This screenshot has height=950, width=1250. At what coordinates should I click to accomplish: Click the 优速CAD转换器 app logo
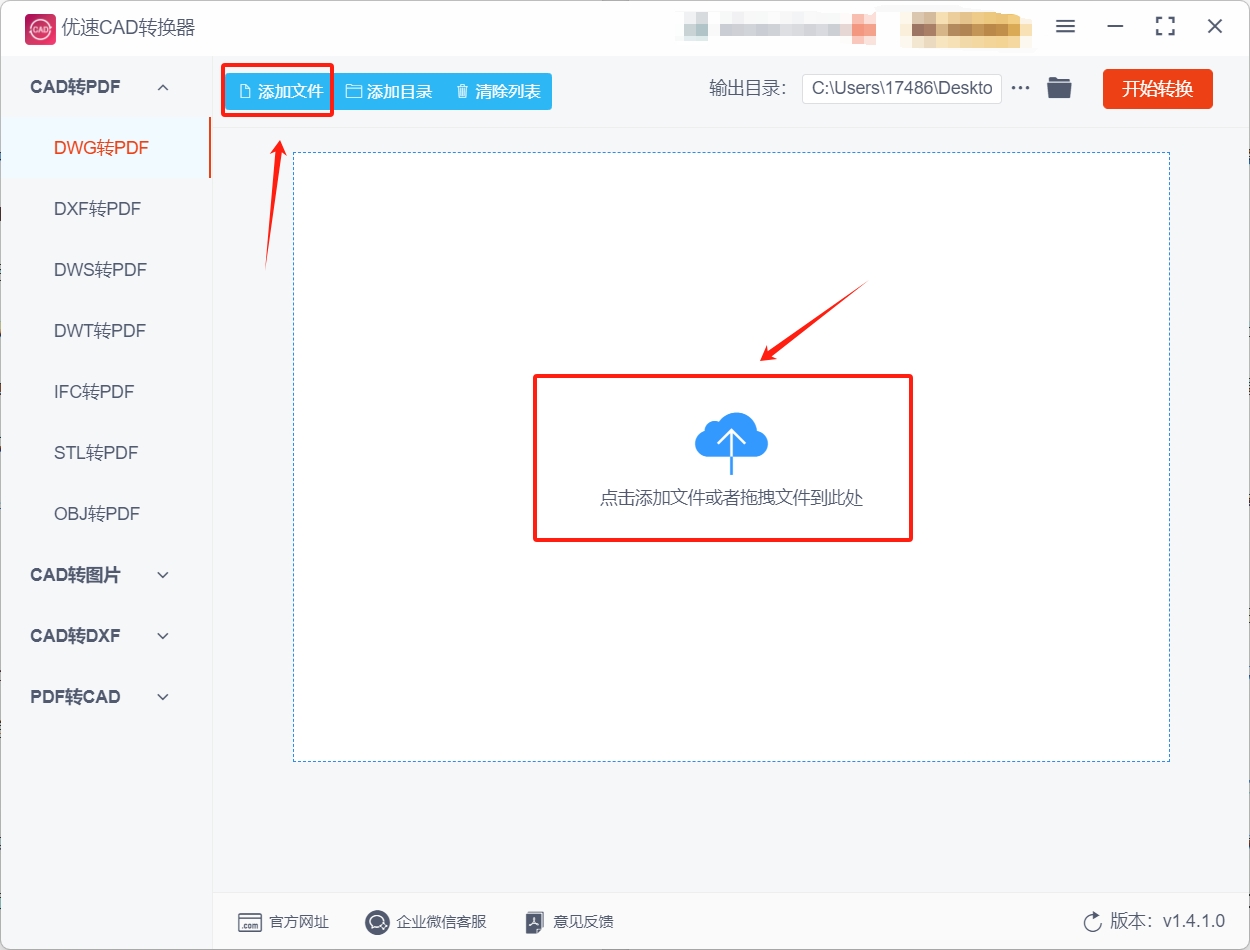tap(39, 28)
